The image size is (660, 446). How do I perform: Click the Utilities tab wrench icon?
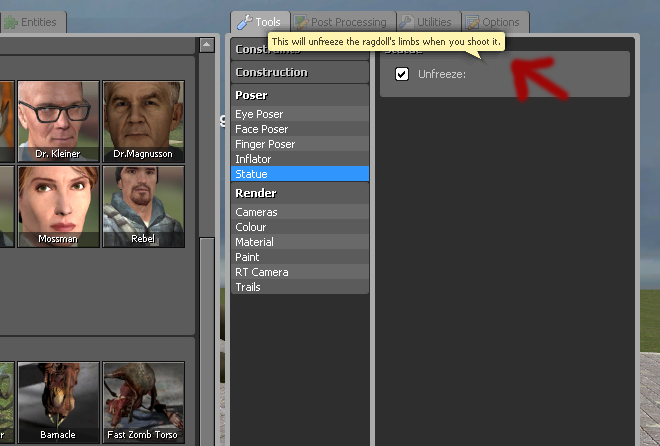click(406, 22)
